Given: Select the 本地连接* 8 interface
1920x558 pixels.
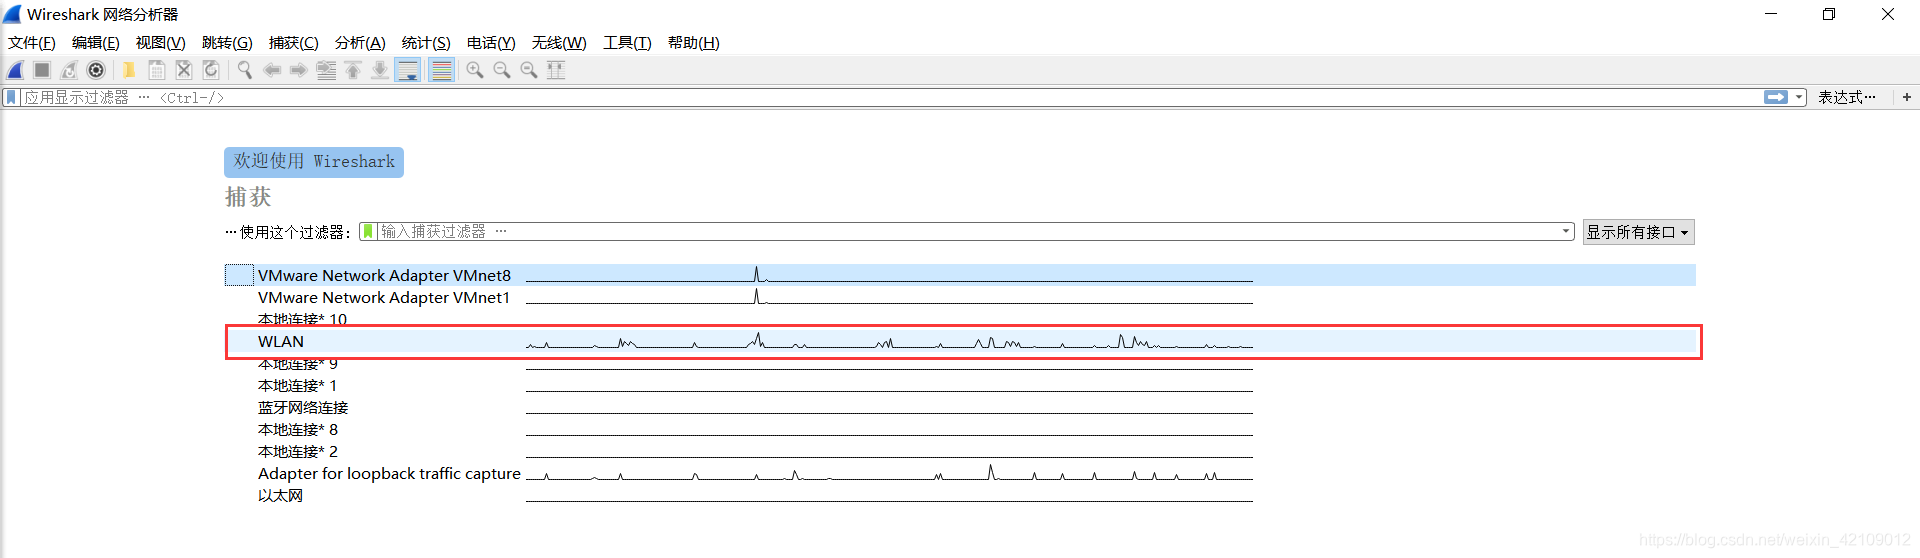Looking at the screenshot, I should [960, 429].
